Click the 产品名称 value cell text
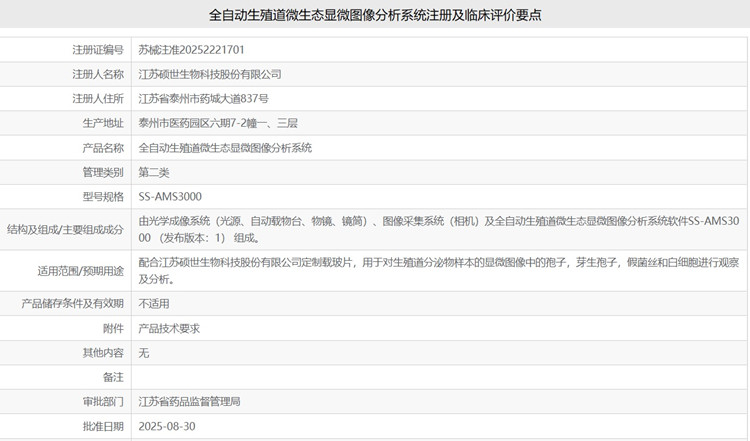Viewport: 750px width, 441px height. pyautogui.click(x=225, y=148)
